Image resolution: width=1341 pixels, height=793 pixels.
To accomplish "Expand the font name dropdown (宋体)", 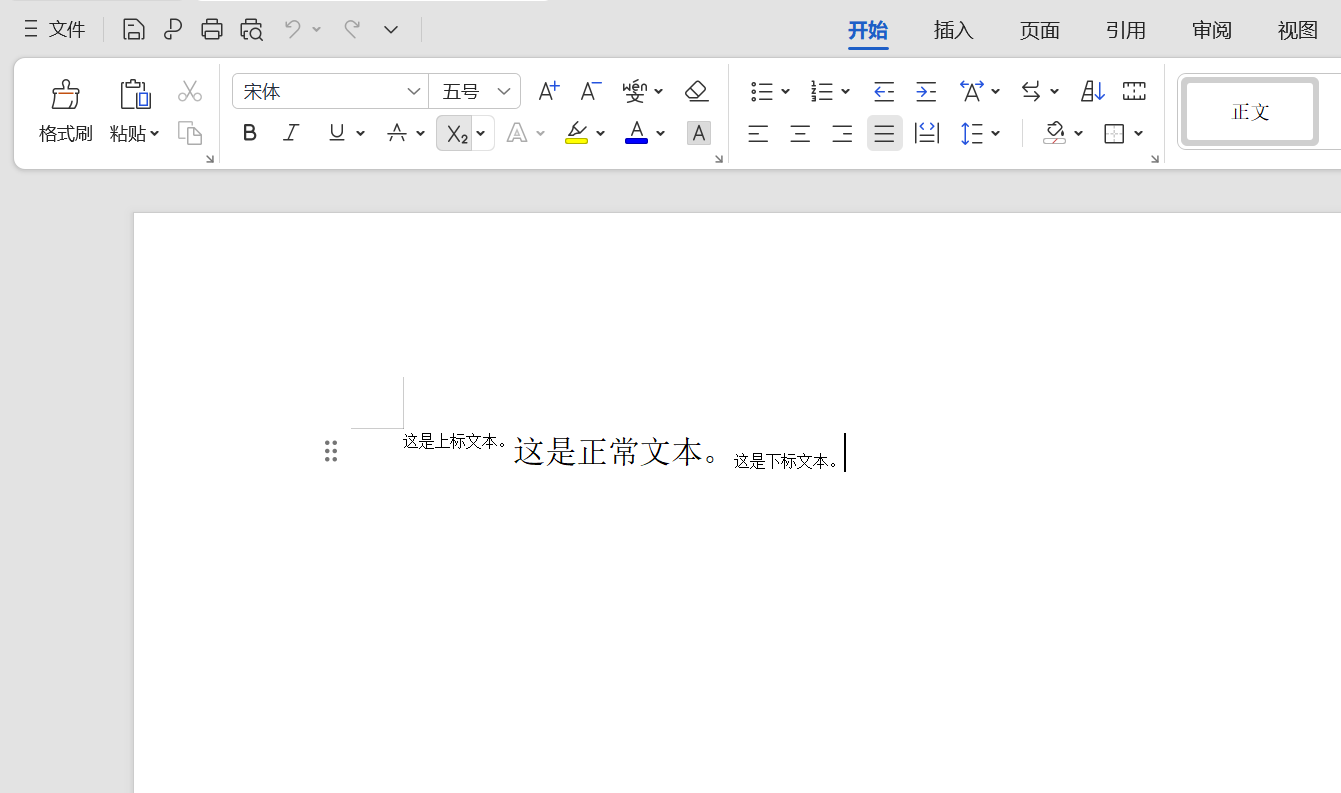I will point(413,92).
